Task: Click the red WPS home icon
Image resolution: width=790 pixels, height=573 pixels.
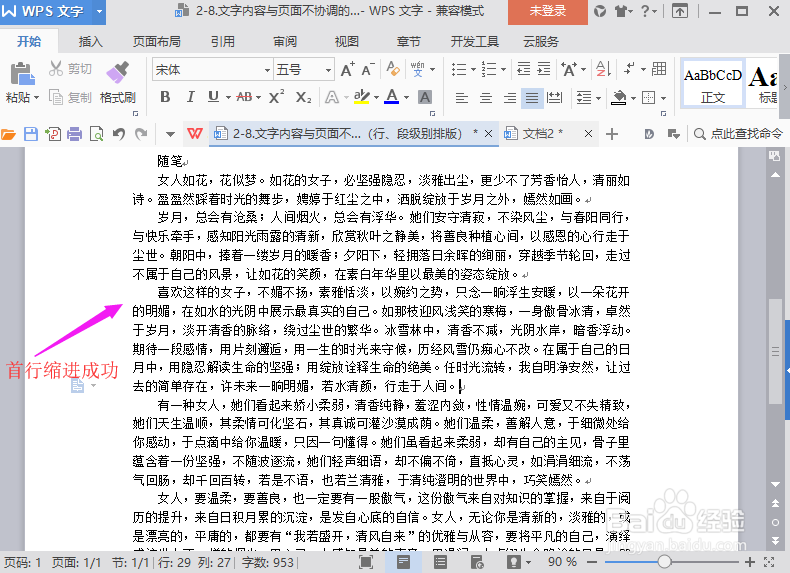Action: [195, 134]
